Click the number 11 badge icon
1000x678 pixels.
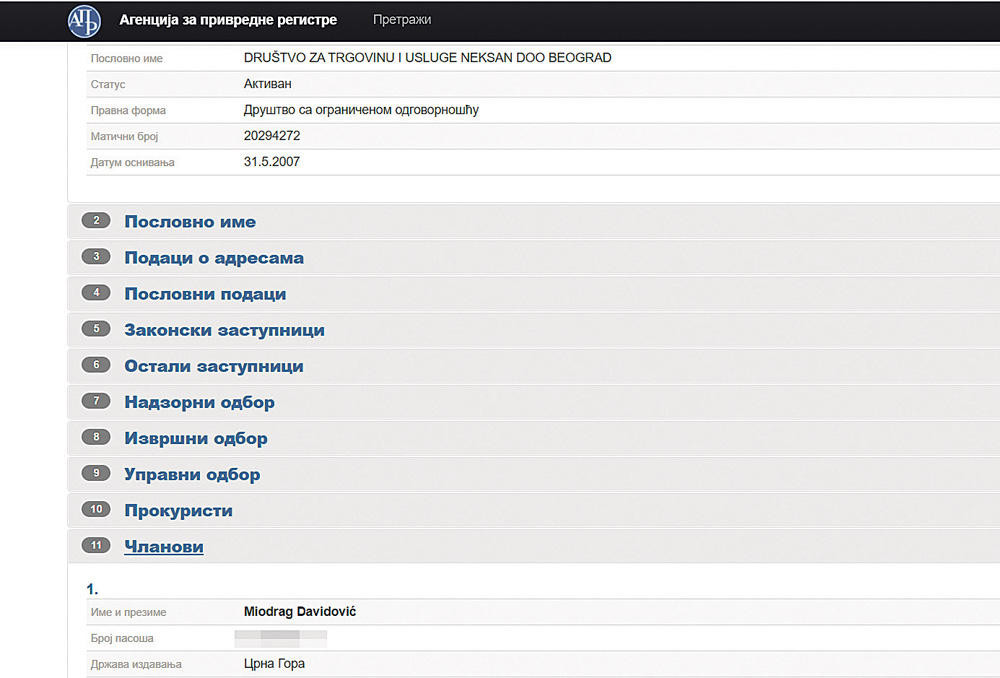coord(96,545)
